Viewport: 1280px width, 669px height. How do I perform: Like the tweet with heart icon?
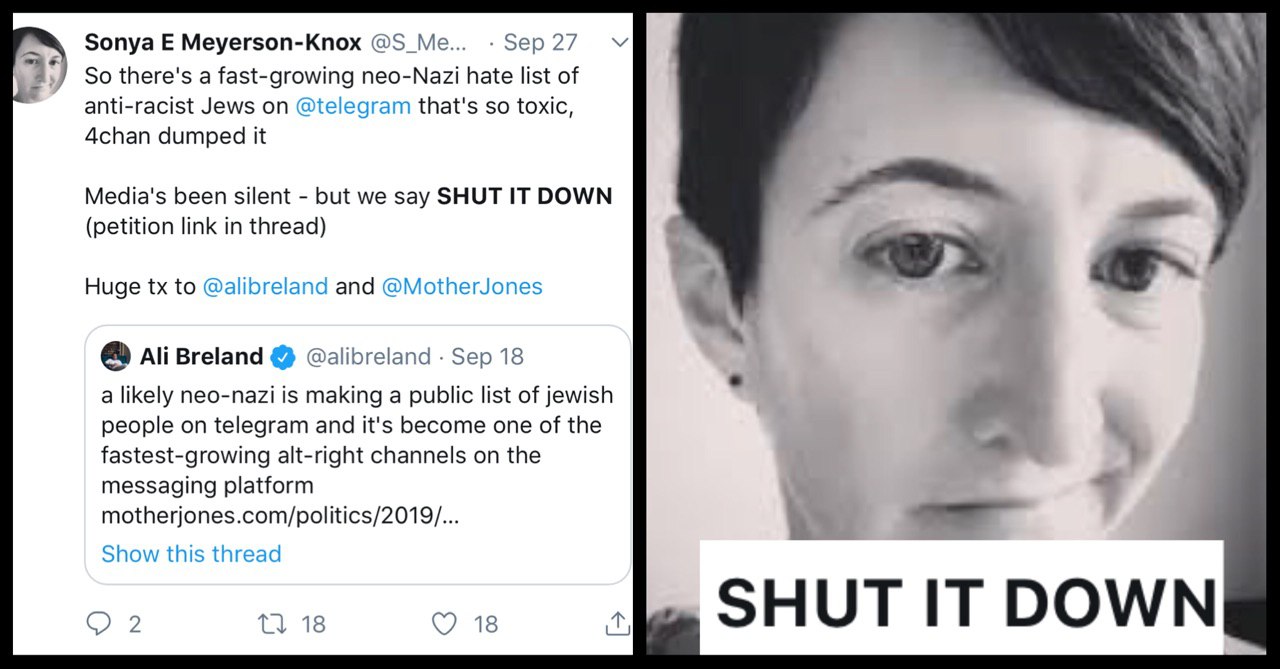444,624
